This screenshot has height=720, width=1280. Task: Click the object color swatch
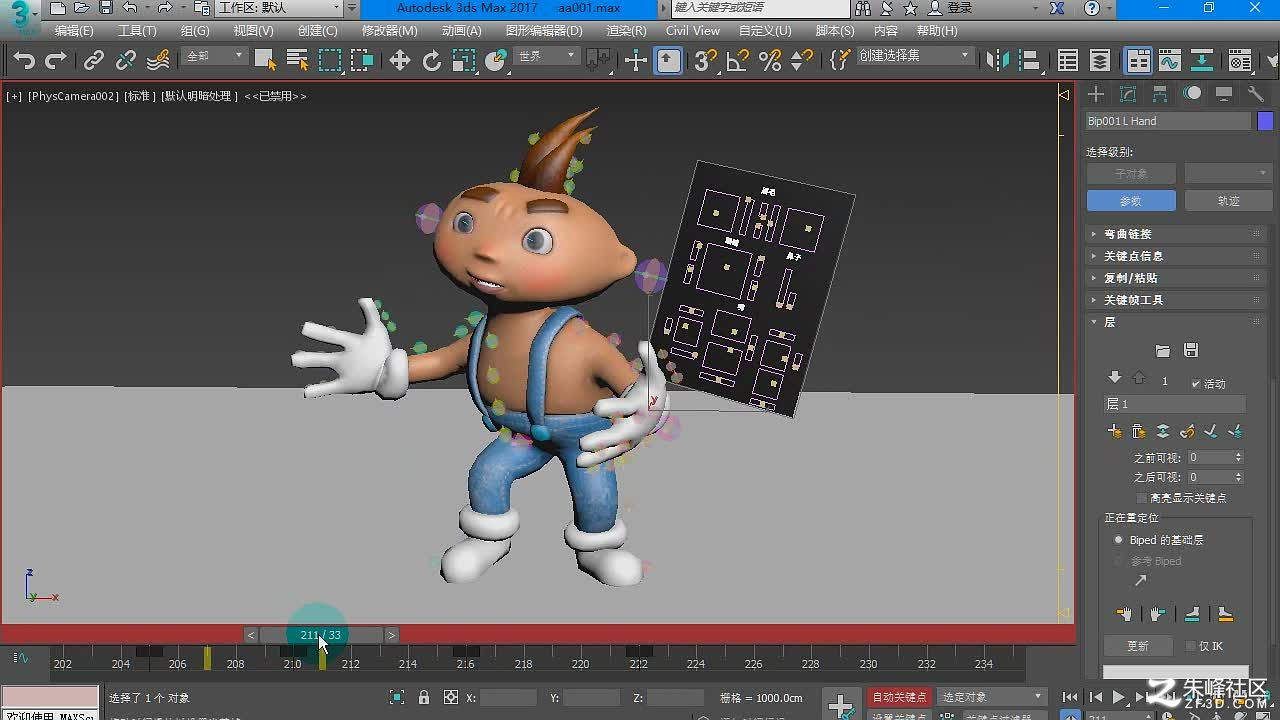pyautogui.click(x=1265, y=121)
